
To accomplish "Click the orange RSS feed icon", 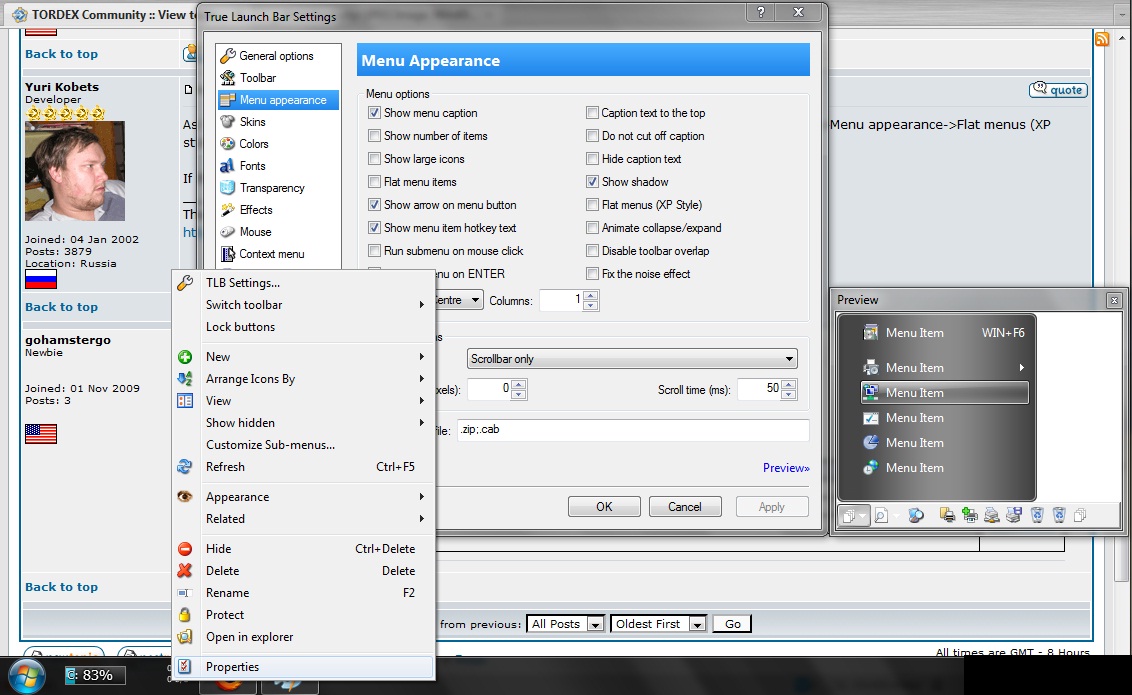I will [x=1102, y=39].
